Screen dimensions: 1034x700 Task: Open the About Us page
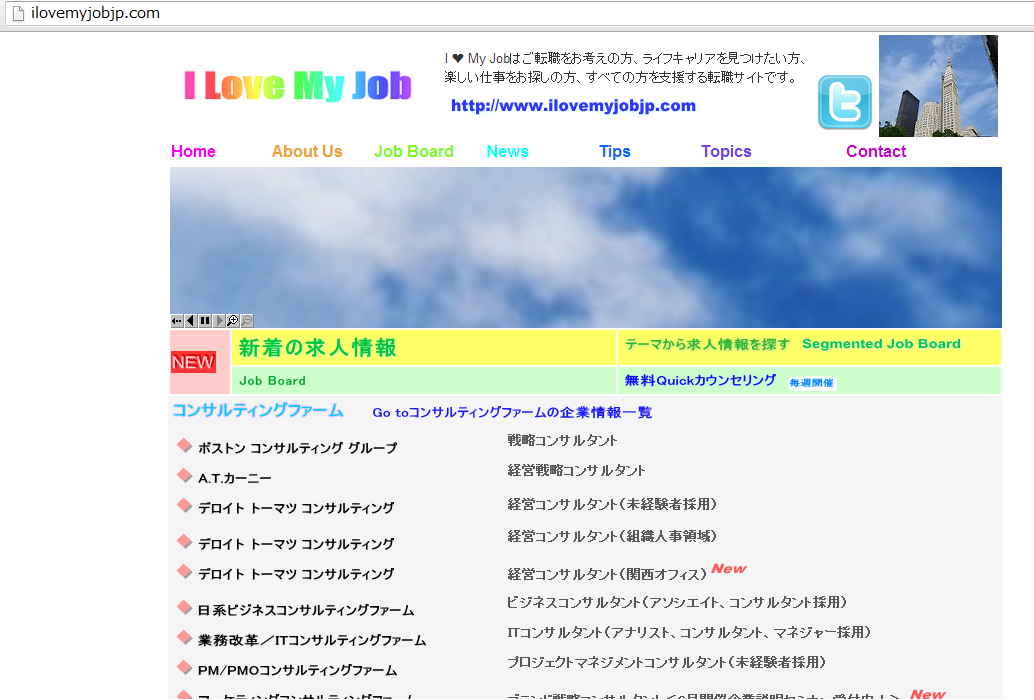coord(307,152)
